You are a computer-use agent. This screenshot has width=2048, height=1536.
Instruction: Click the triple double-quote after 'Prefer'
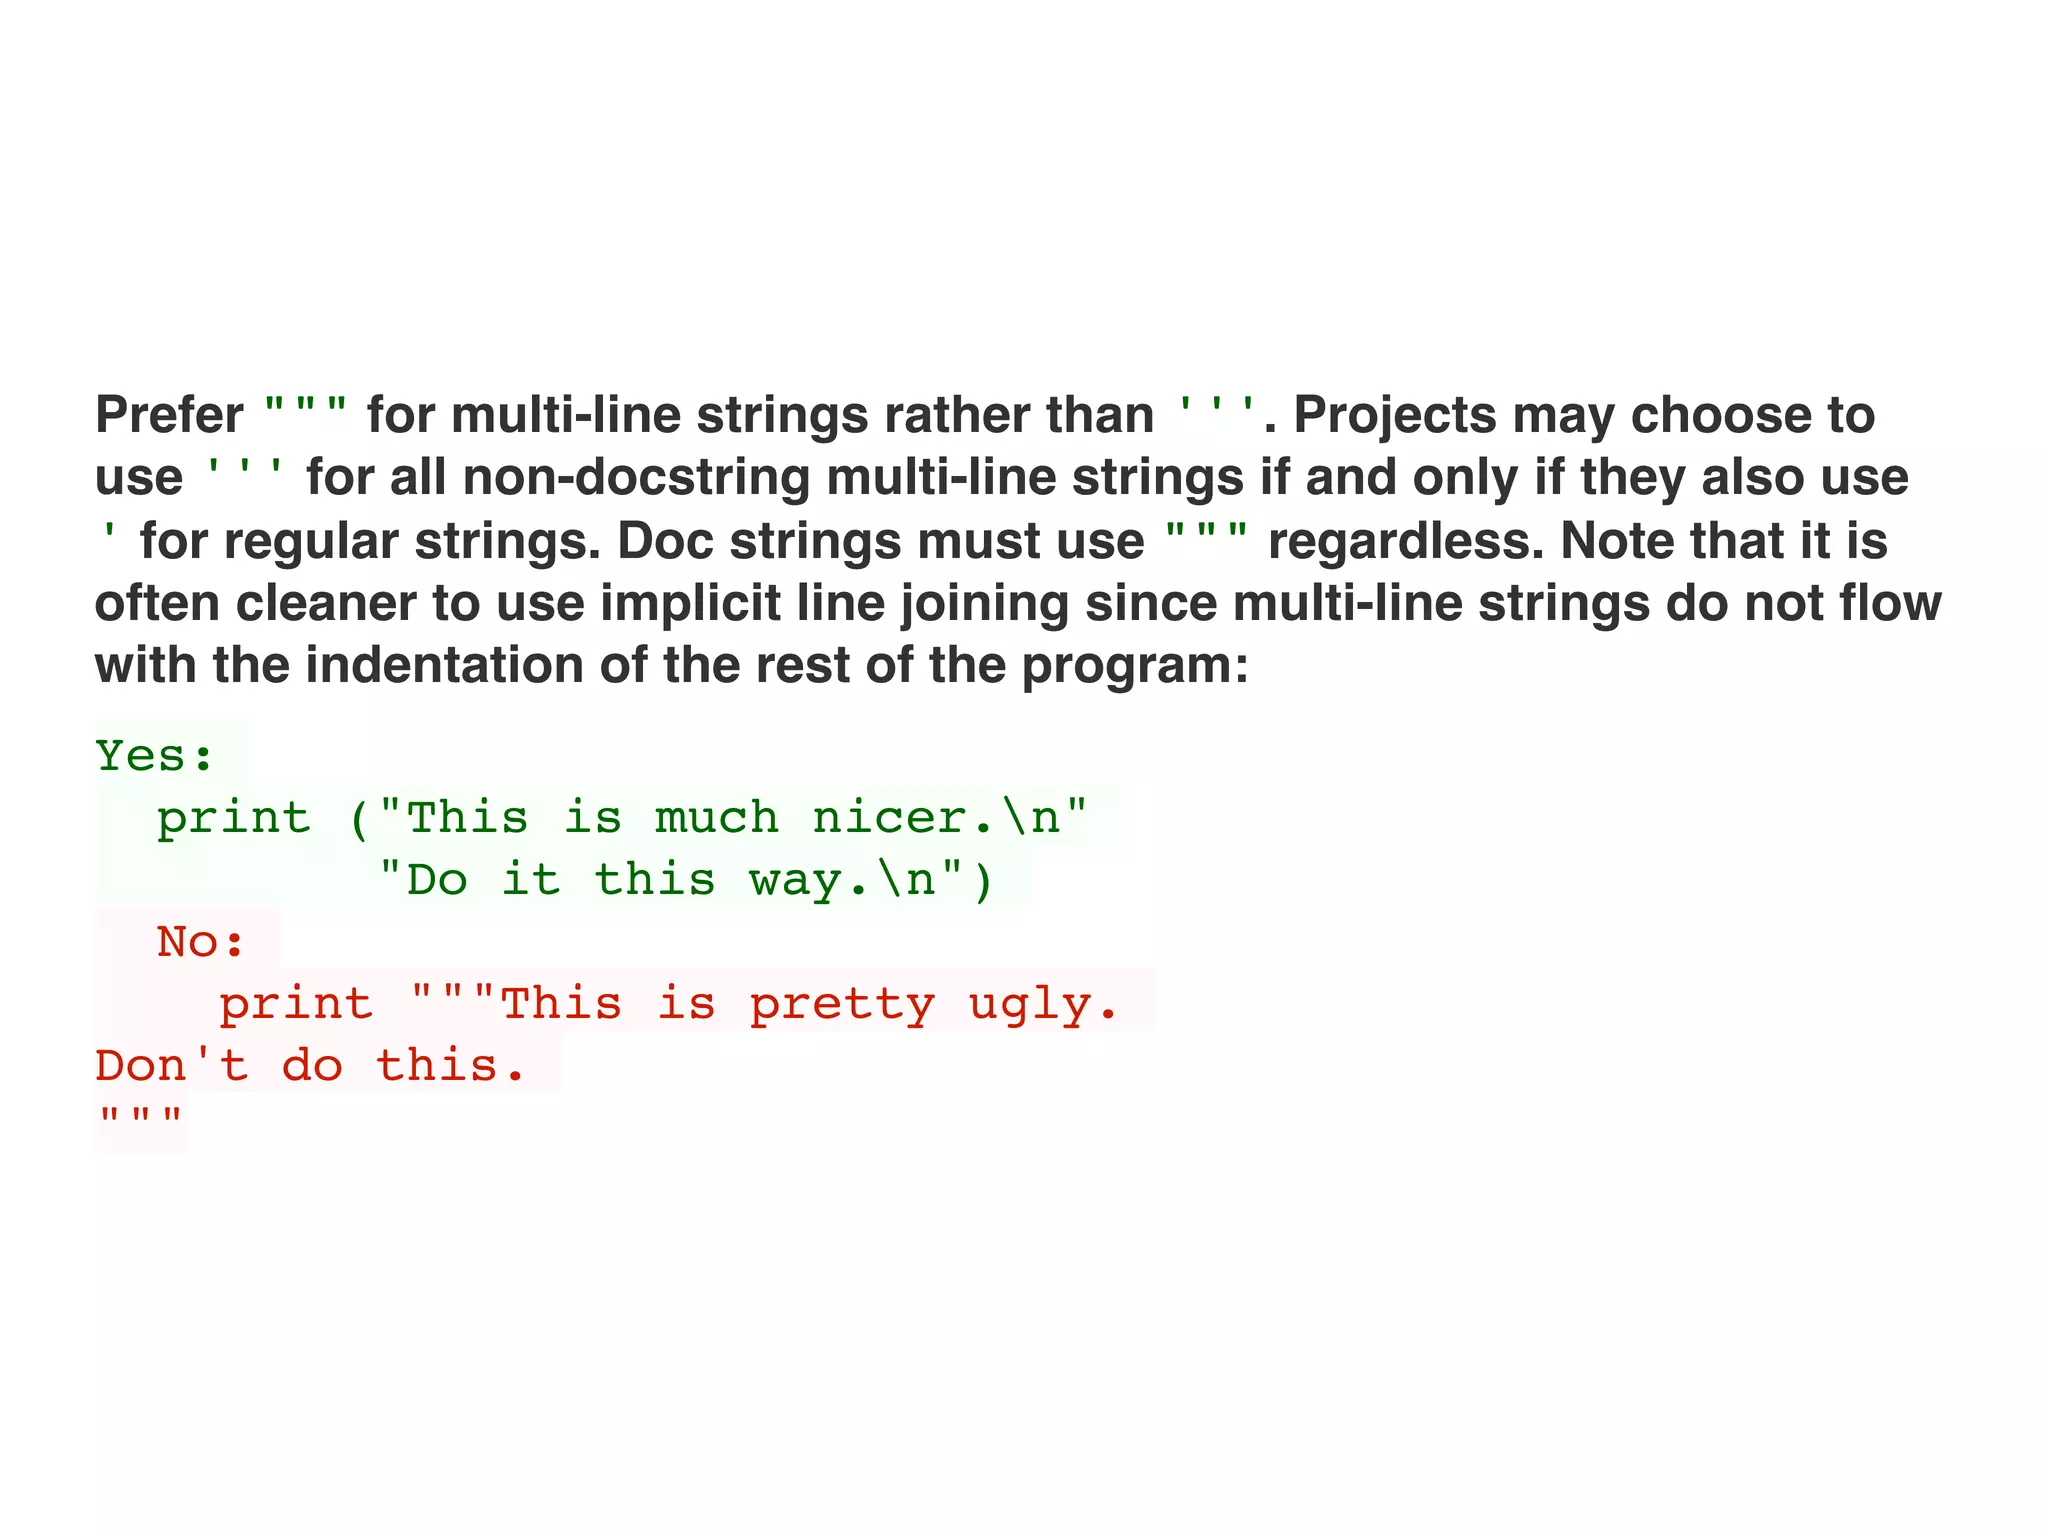(x=306, y=410)
